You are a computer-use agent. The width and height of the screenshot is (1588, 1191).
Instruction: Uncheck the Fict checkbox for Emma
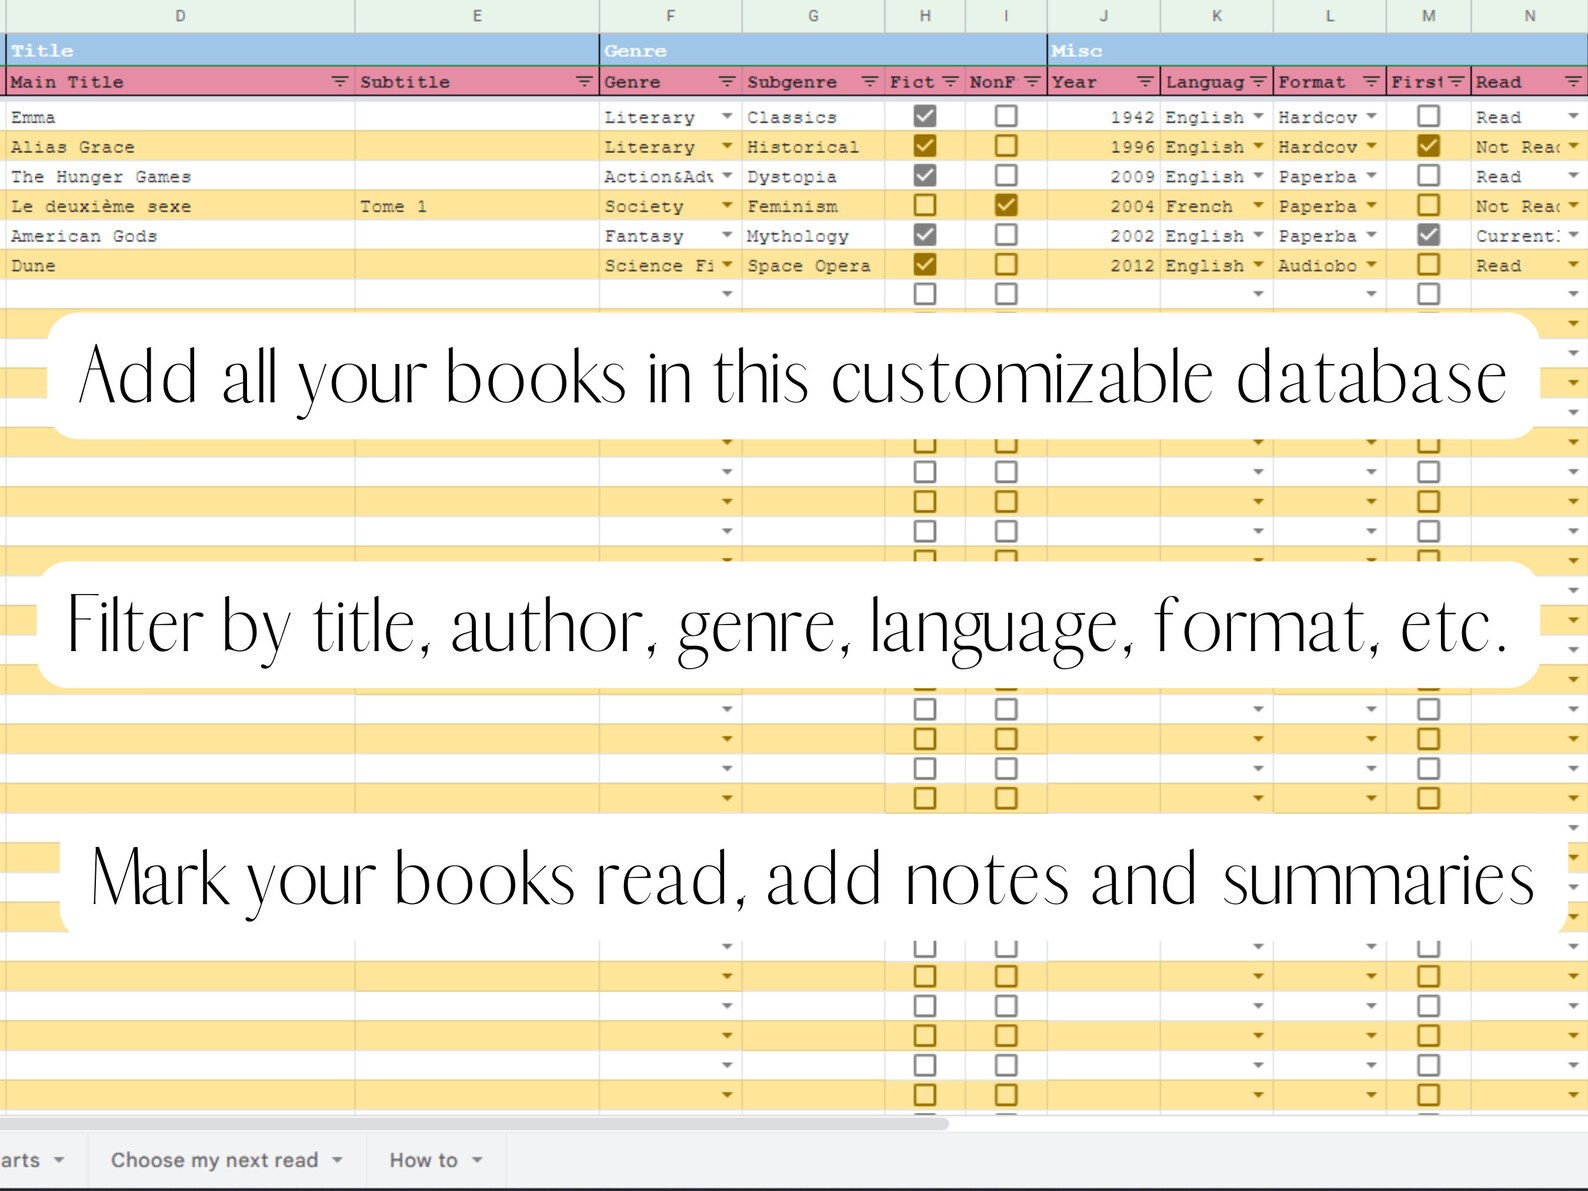click(925, 116)
